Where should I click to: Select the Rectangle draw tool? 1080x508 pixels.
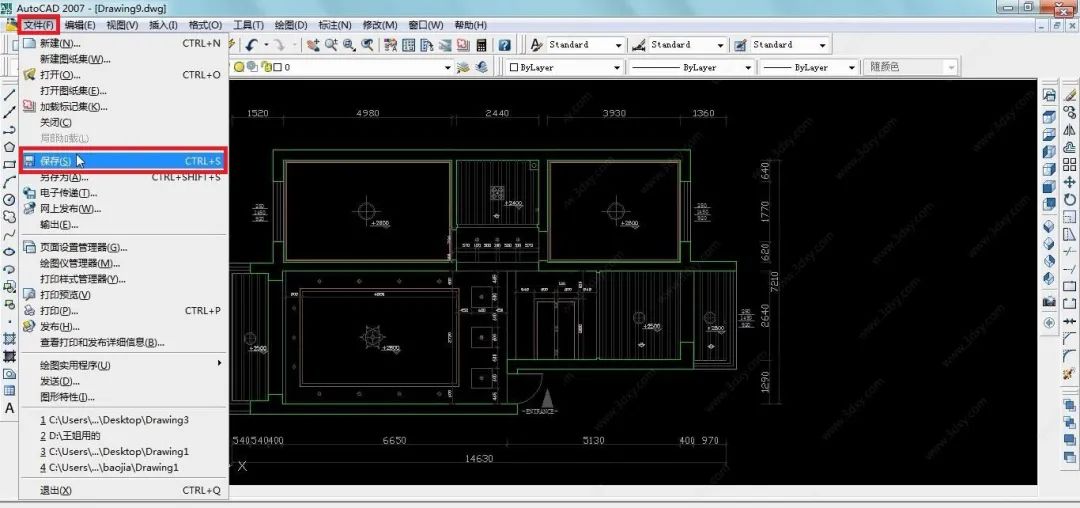tap(10, 165)
